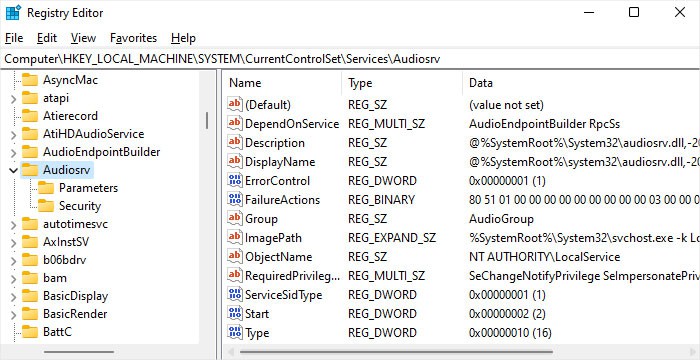Click the tree pane vertical scrollbar thumb
This screenshot has width=700, height=360.
click(207, 120)
